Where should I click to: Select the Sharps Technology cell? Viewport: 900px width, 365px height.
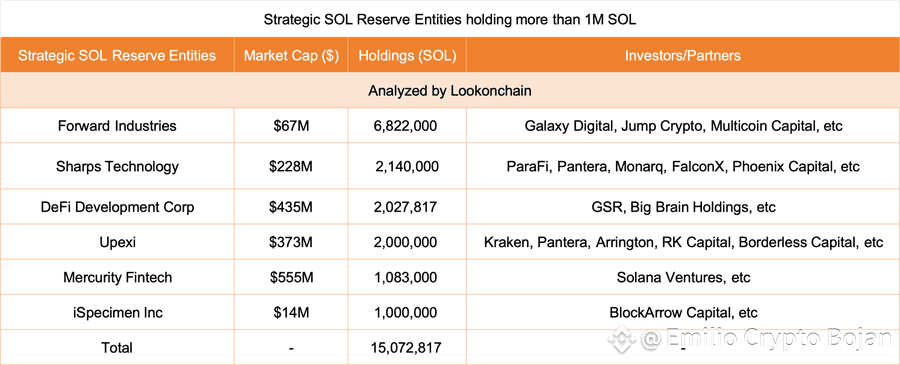(117, 166)
